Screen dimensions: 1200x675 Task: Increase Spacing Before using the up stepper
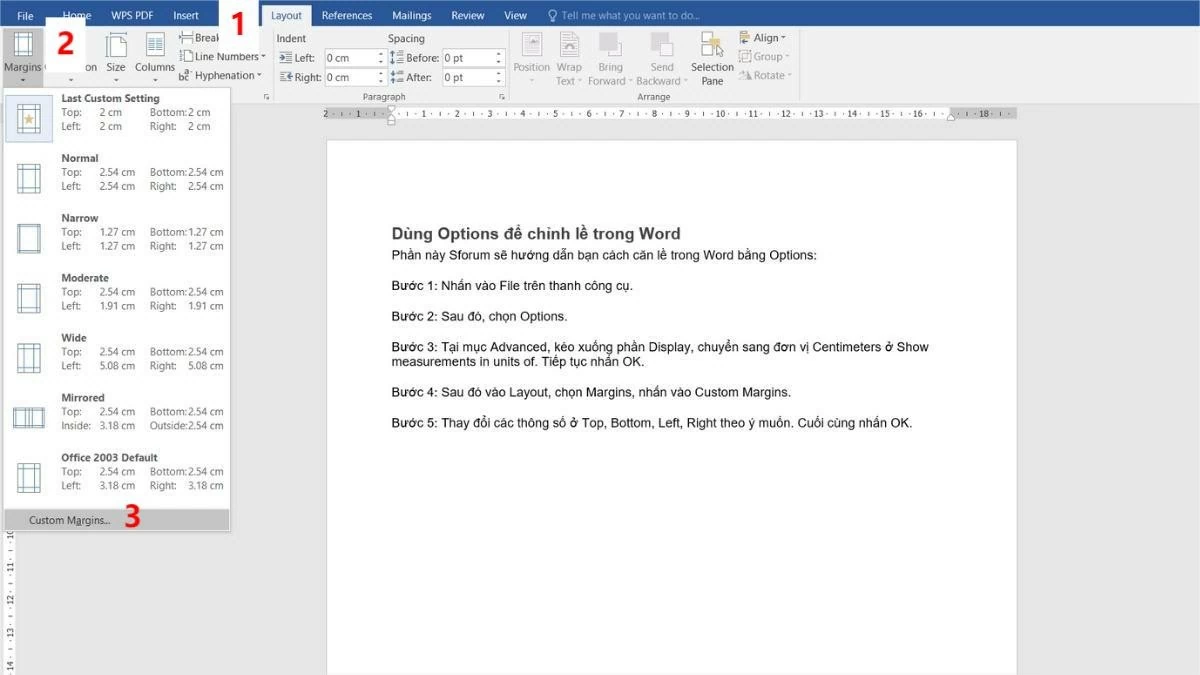497,52
